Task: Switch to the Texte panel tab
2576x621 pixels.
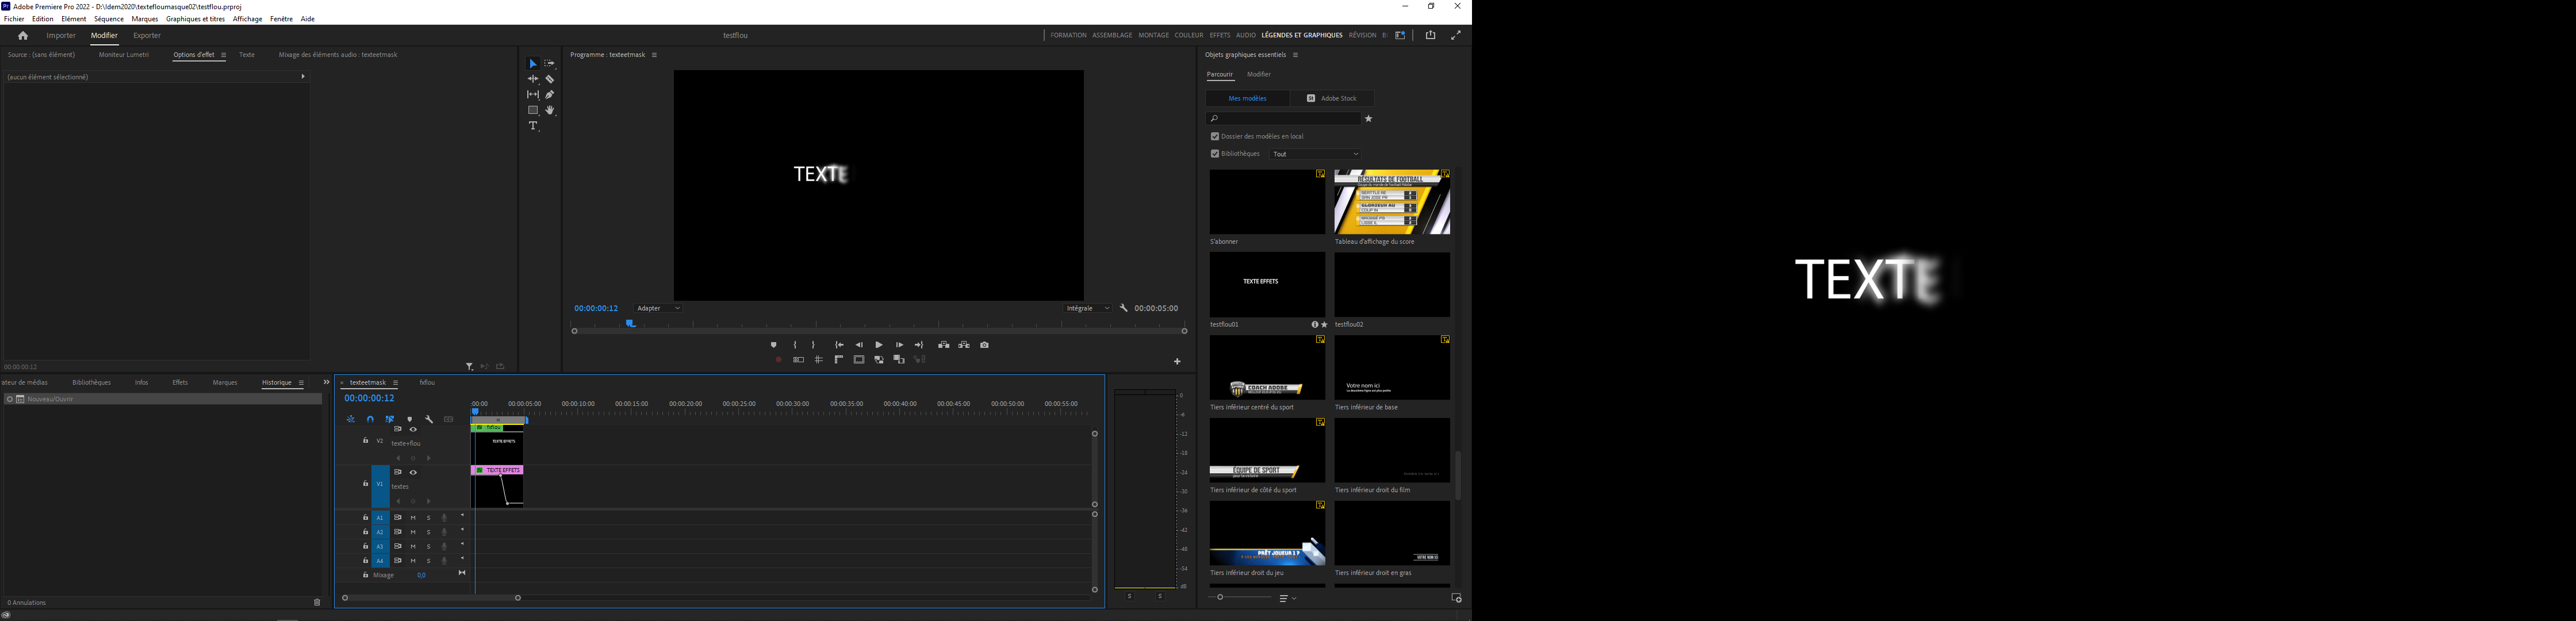Action: point(247,55)
